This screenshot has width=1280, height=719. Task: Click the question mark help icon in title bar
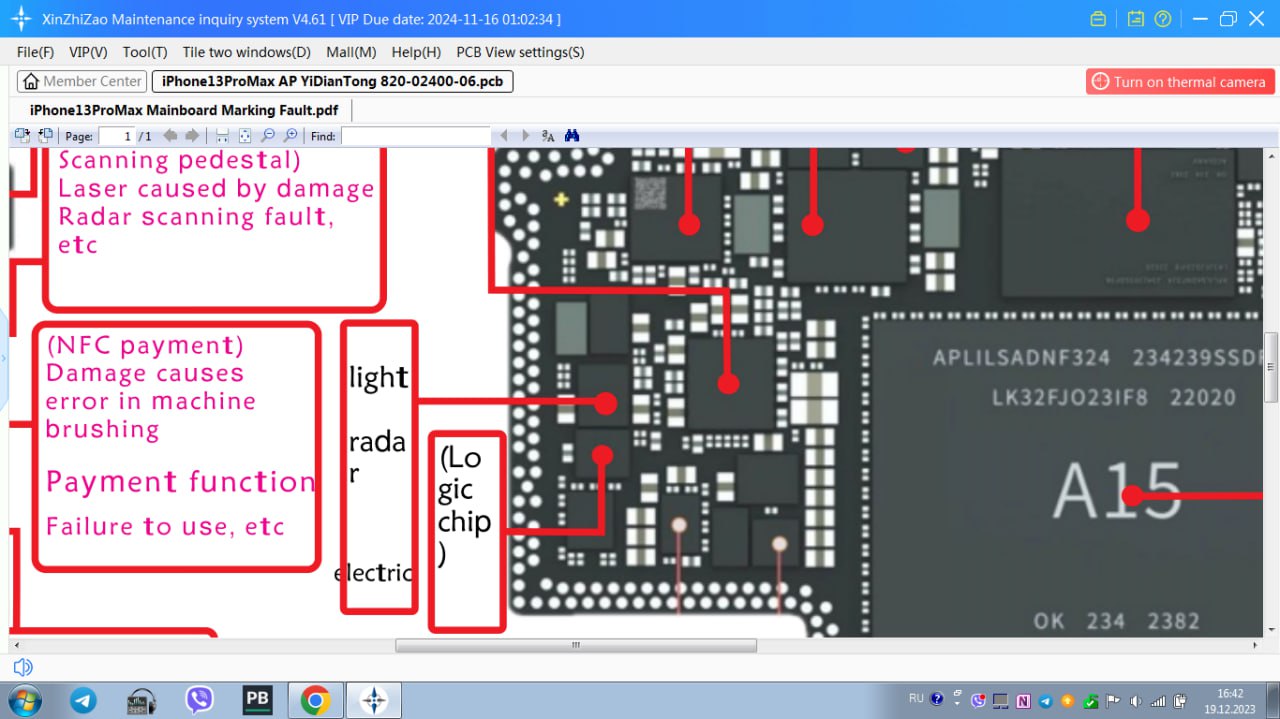pyautogui.click(x=1163, y=19)
